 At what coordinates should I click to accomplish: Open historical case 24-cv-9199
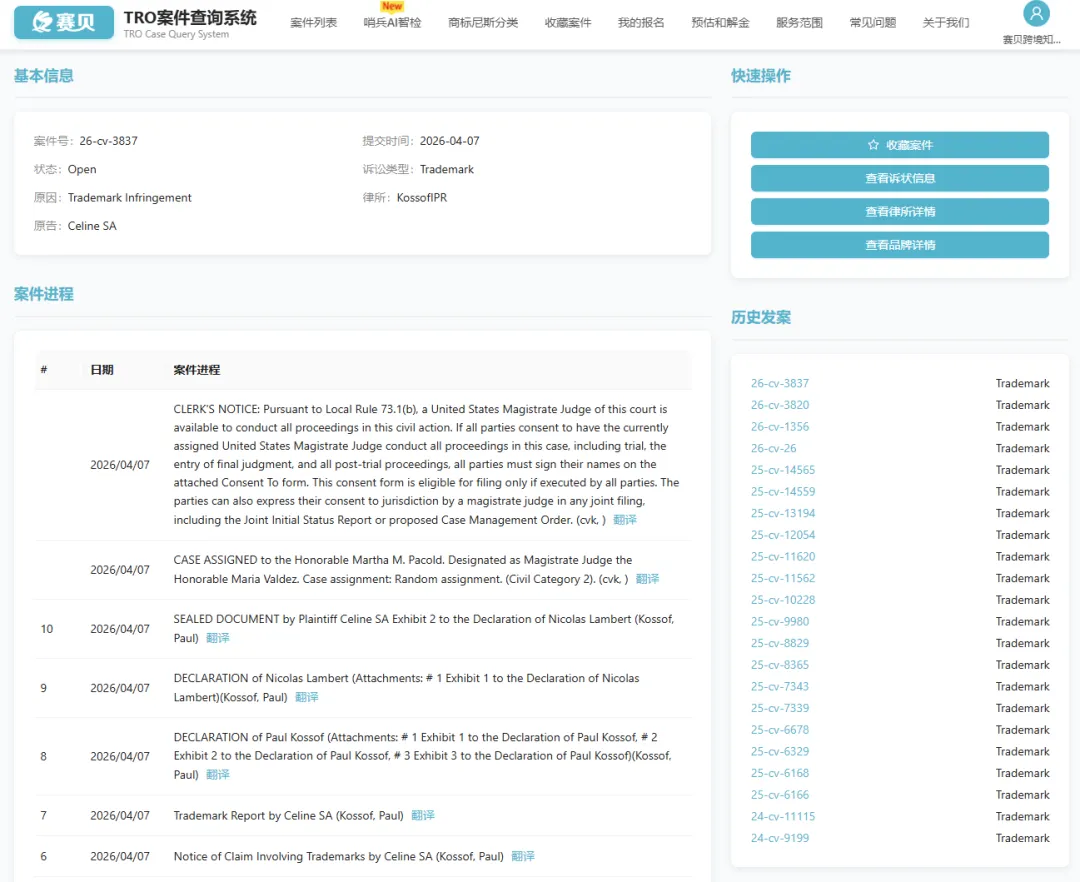point(780,839)
